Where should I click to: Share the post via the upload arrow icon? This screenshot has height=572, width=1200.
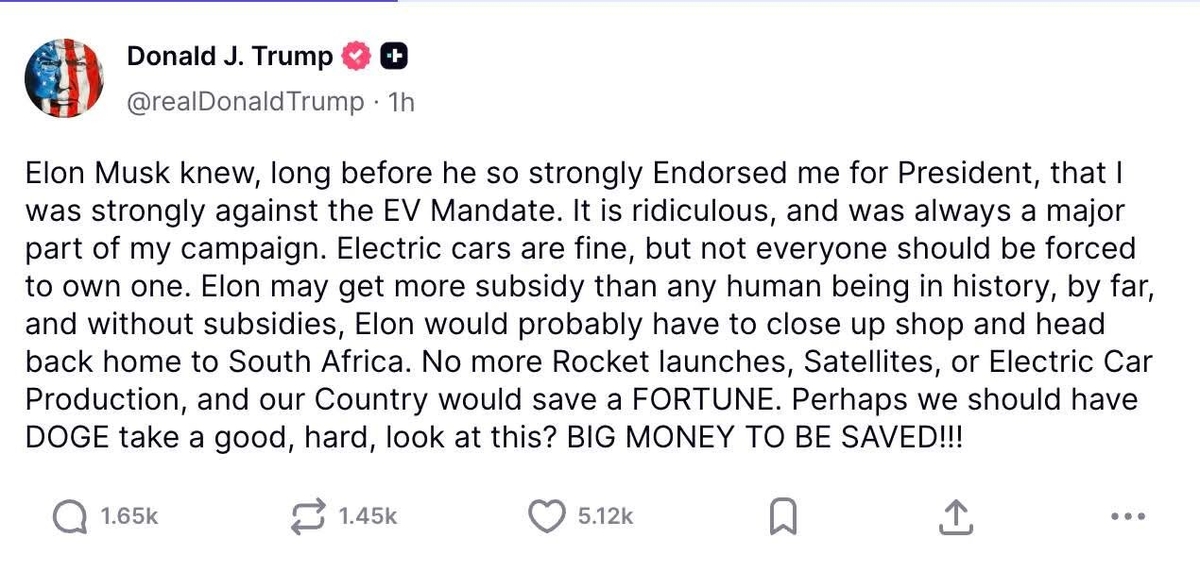click(955, 517)
